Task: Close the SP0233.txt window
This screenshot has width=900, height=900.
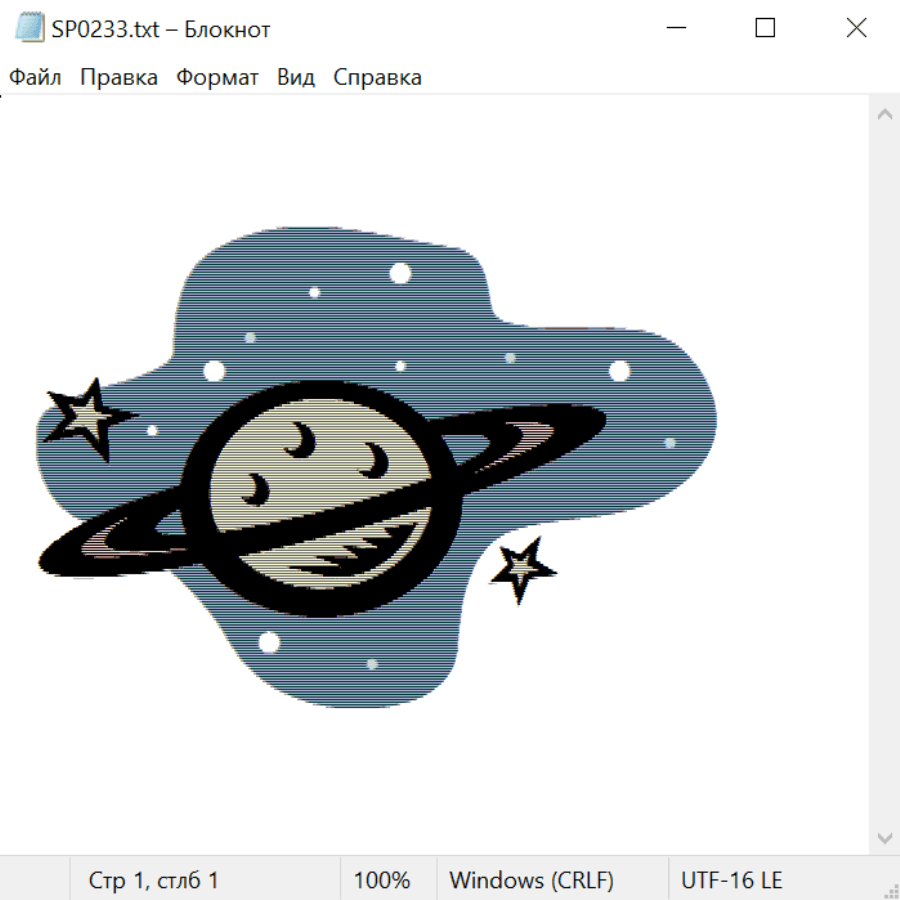Action: tap(856, 29)
